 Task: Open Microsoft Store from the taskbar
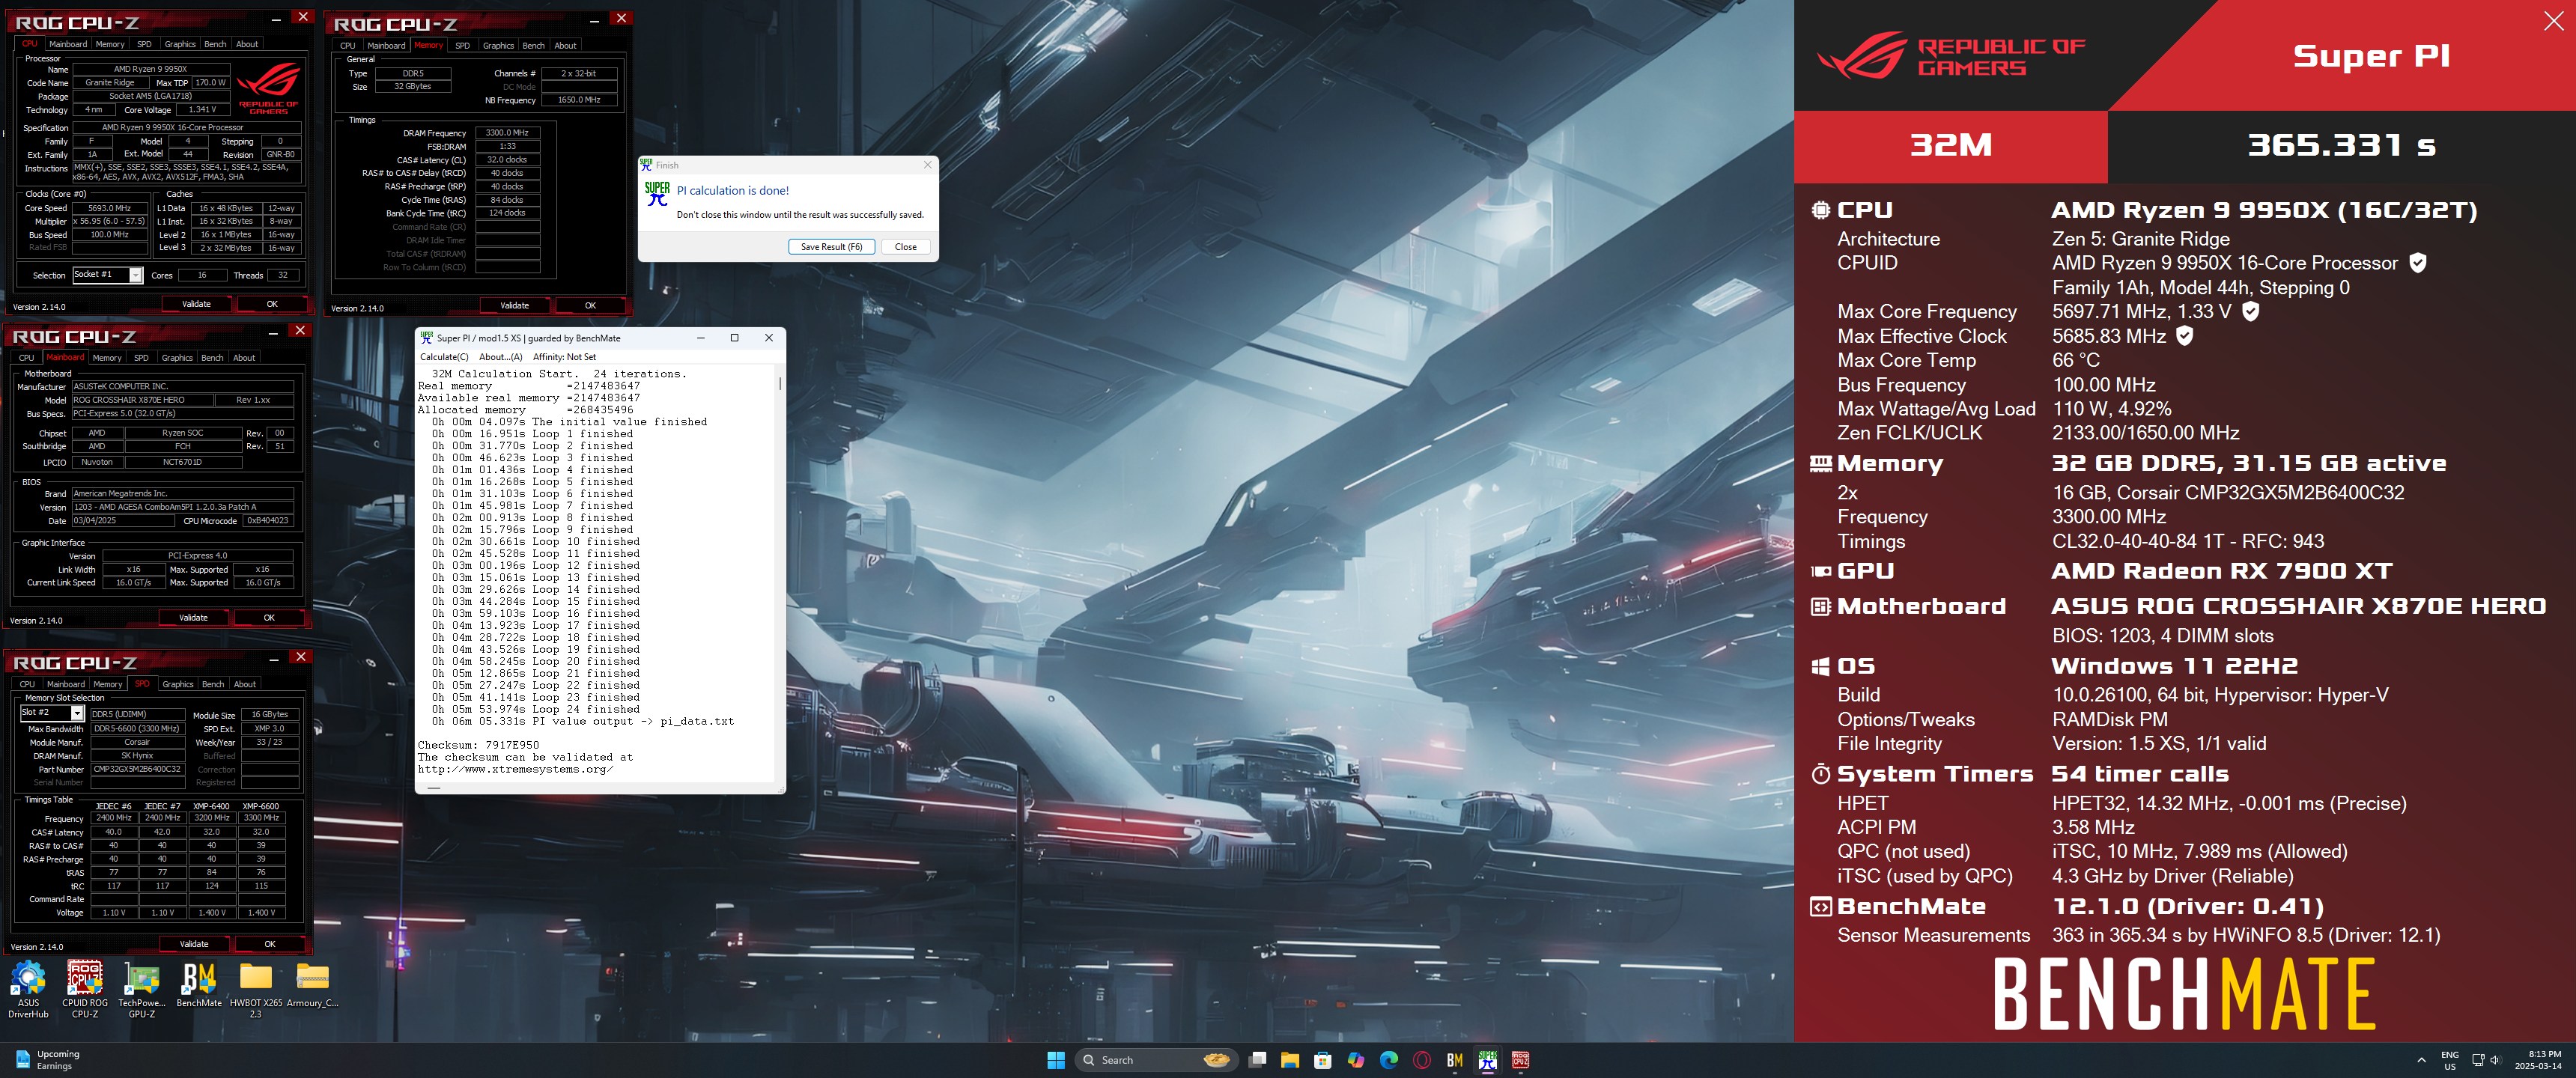click(x=1323, y=1060)
